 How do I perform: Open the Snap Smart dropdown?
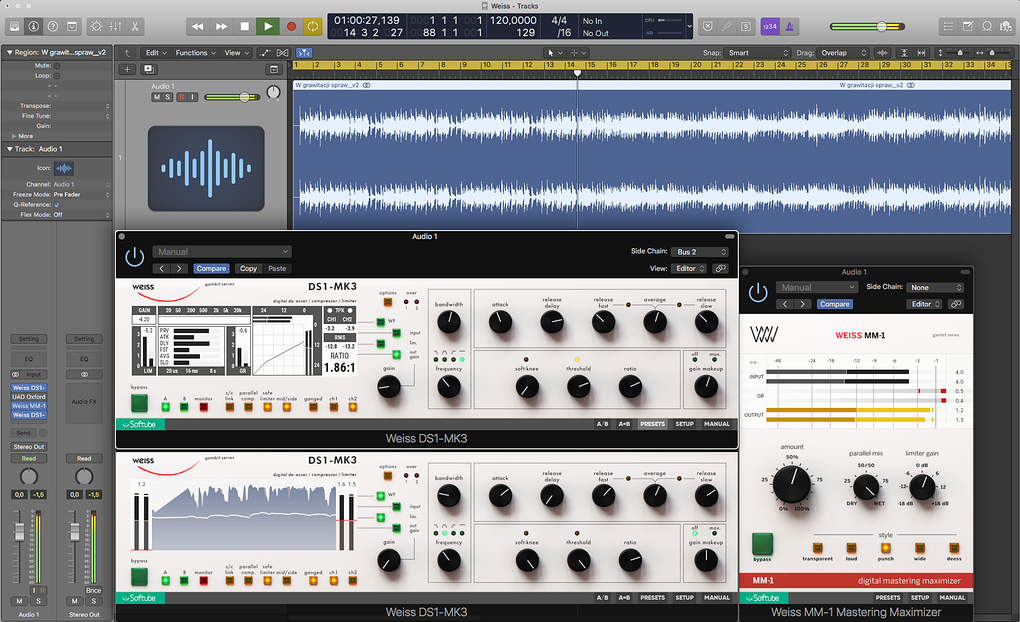(x=758, y=53)
